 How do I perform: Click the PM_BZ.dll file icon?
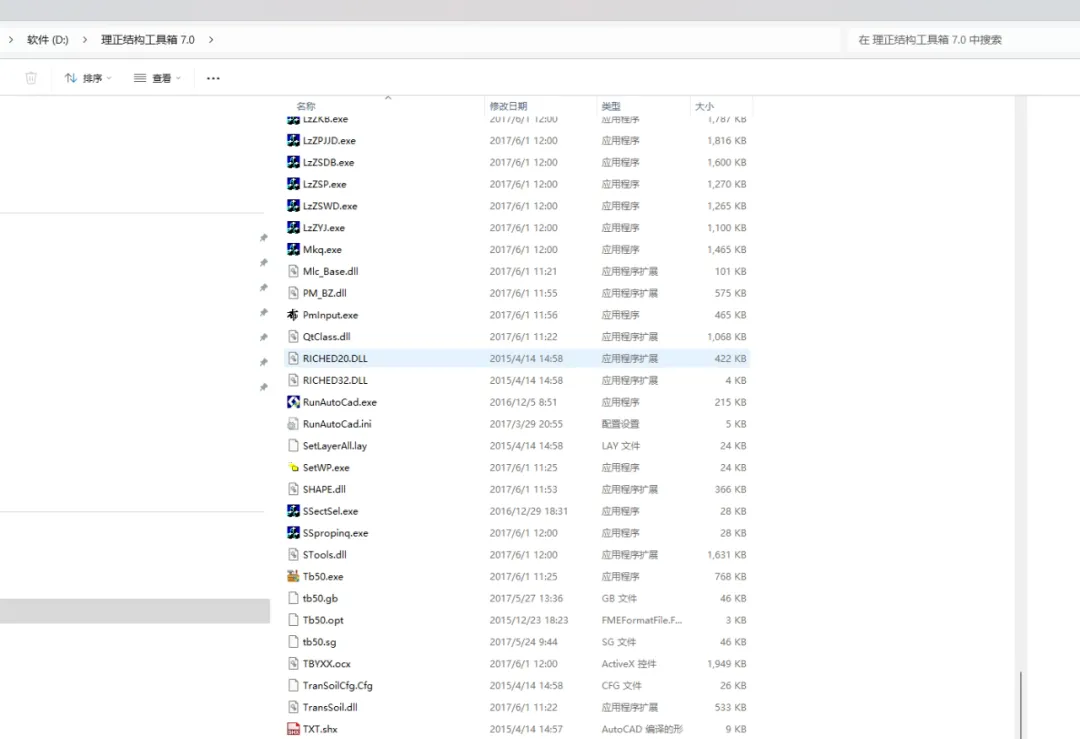[x=293, y=293]
